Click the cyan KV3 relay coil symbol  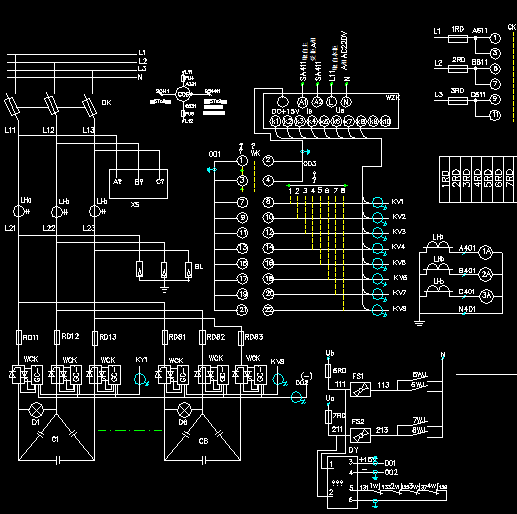tap(379, 234)
